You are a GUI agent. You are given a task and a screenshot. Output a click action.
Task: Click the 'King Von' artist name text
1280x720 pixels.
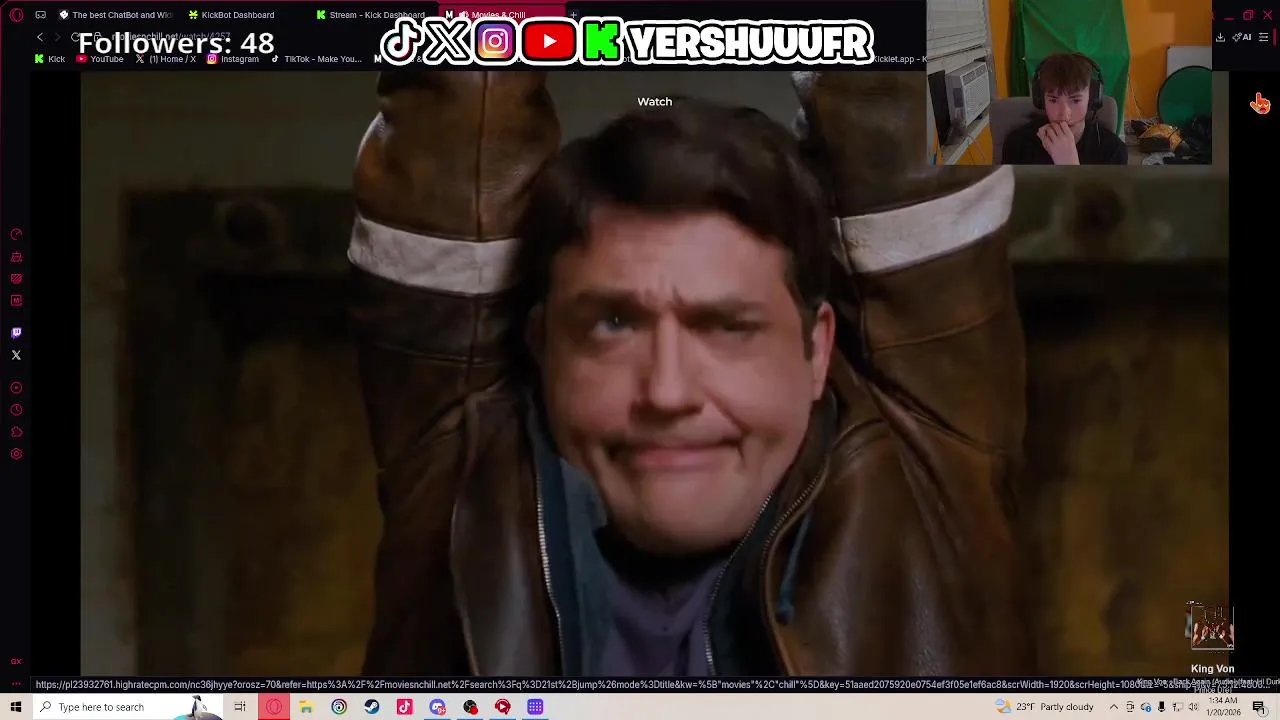coord(1212,669)
